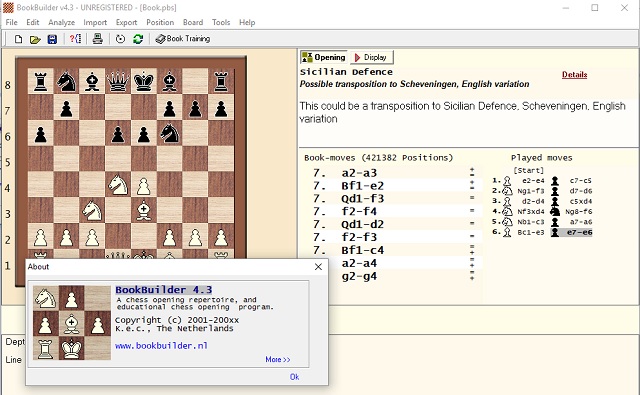Go to played move Bc1-e3
This screenshot has width=640, height=395.
pos(531,232)
